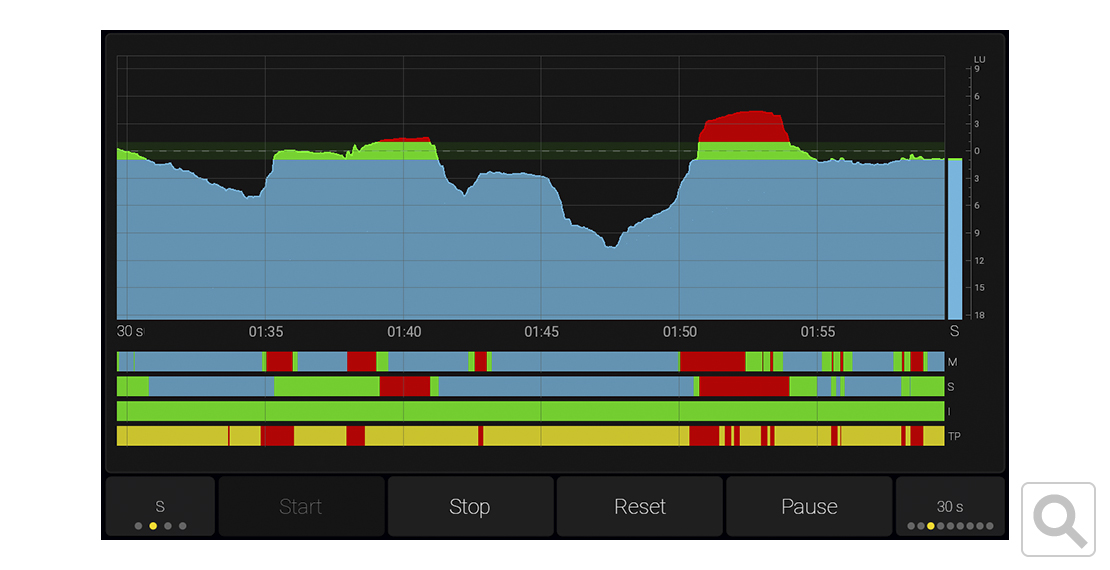1110x570 pixels.
Task: Pause the loudness measurement
Action: click(808, 506)
